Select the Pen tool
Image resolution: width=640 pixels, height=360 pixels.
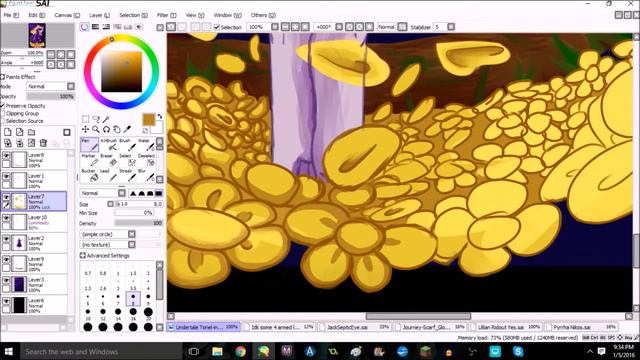89,145
